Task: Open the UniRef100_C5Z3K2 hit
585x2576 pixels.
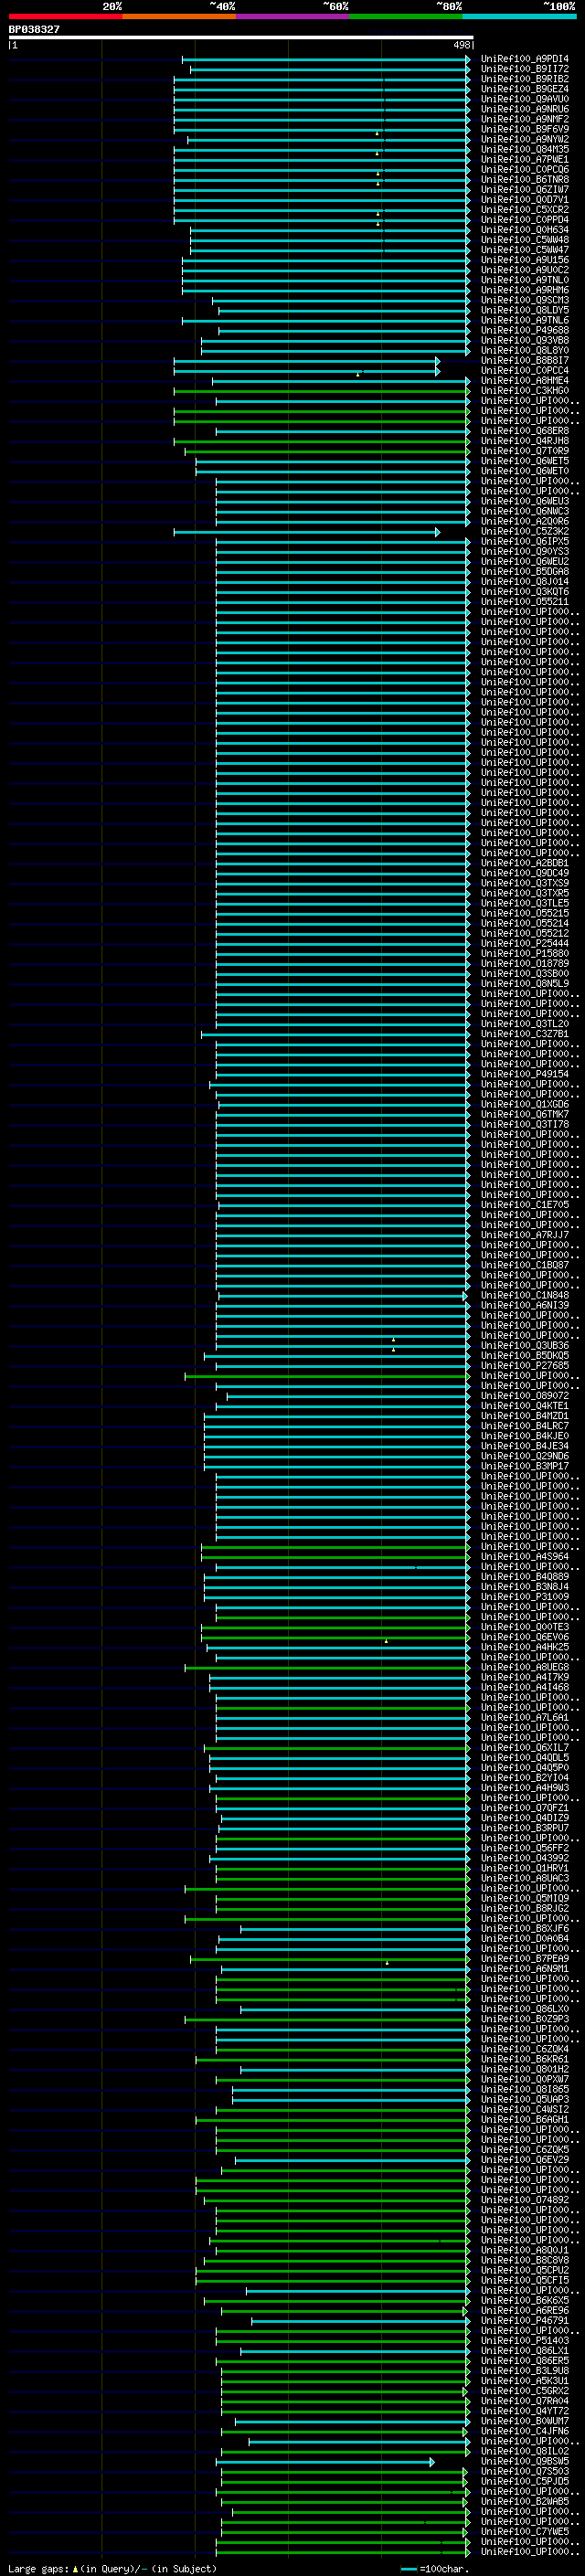Action: pos(524,532)
